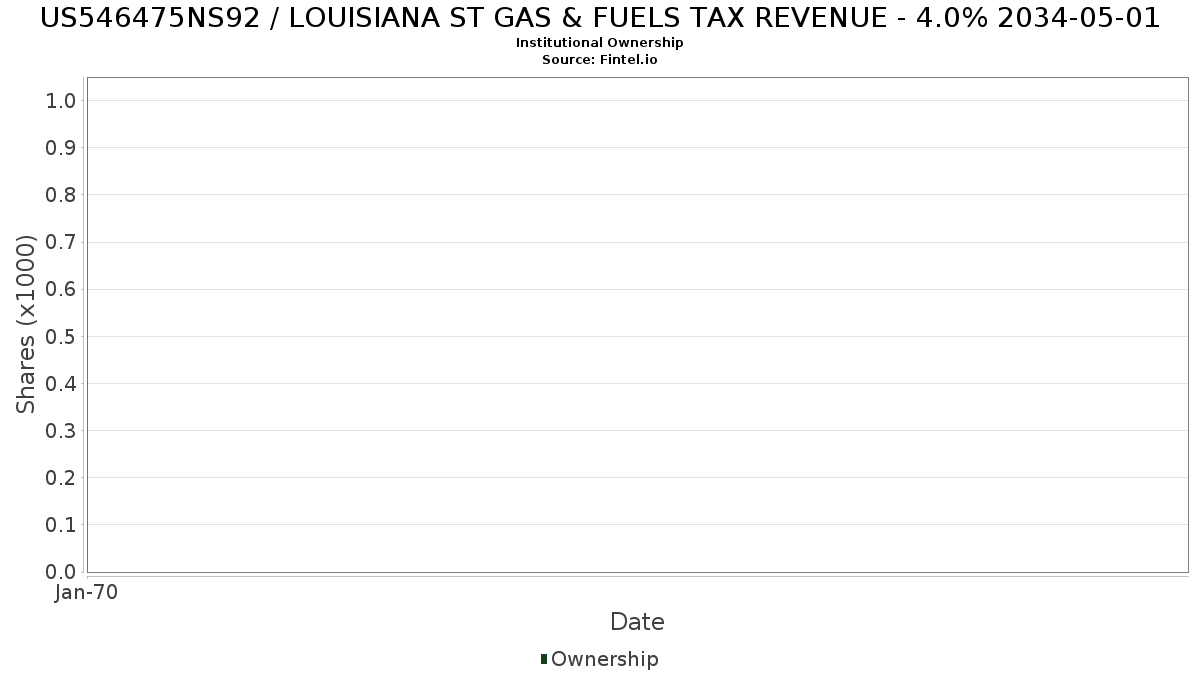The height and width of the screenshot is (675, 1200).
Task: Click the Jan-70 x-axis tick label
Action: coord(87,592)
